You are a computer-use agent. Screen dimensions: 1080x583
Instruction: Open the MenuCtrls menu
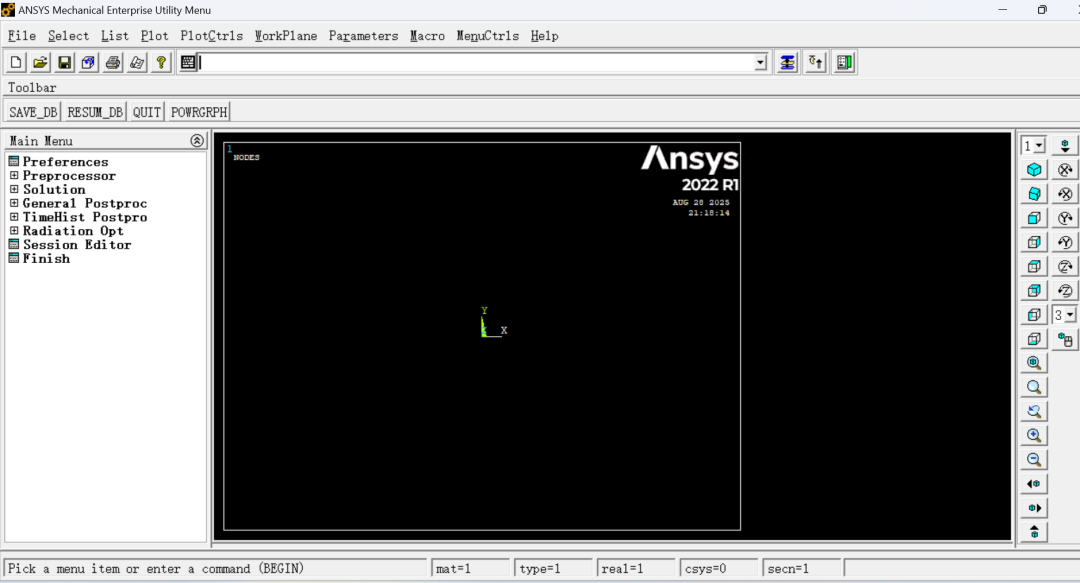(x=488, y=36)
